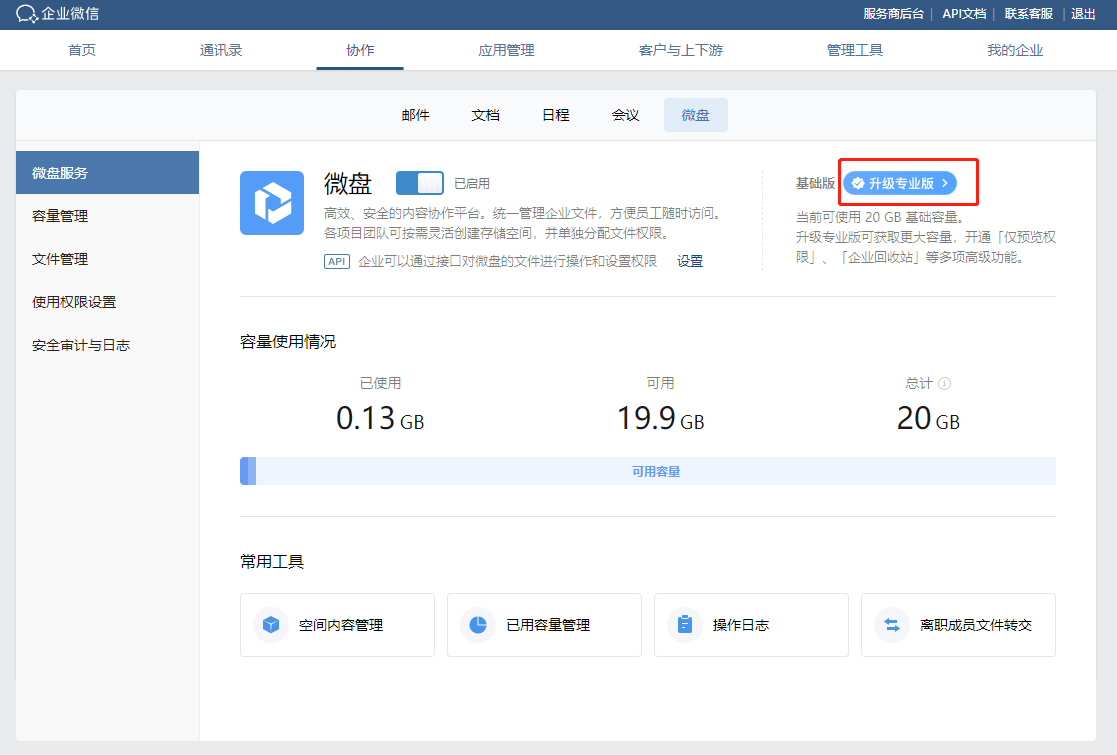1117x755 pixels.
Task: Click the 空间内容管理 cube icon
Action: [271, 625]
